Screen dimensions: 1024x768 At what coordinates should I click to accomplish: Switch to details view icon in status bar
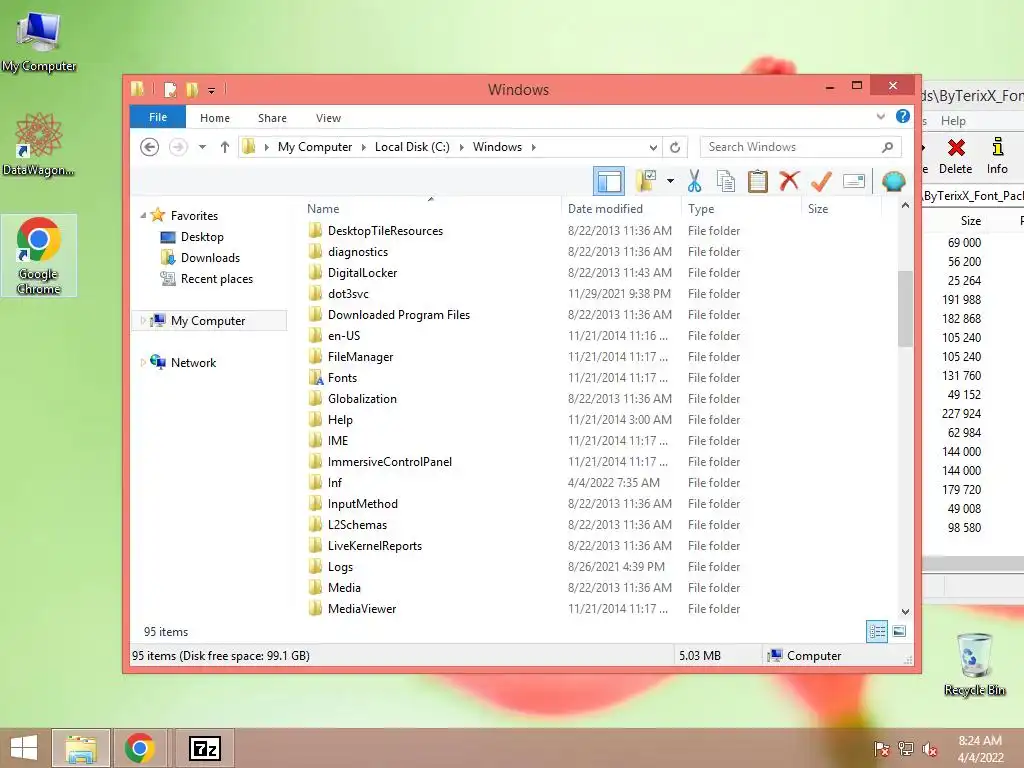pos(877,632)
